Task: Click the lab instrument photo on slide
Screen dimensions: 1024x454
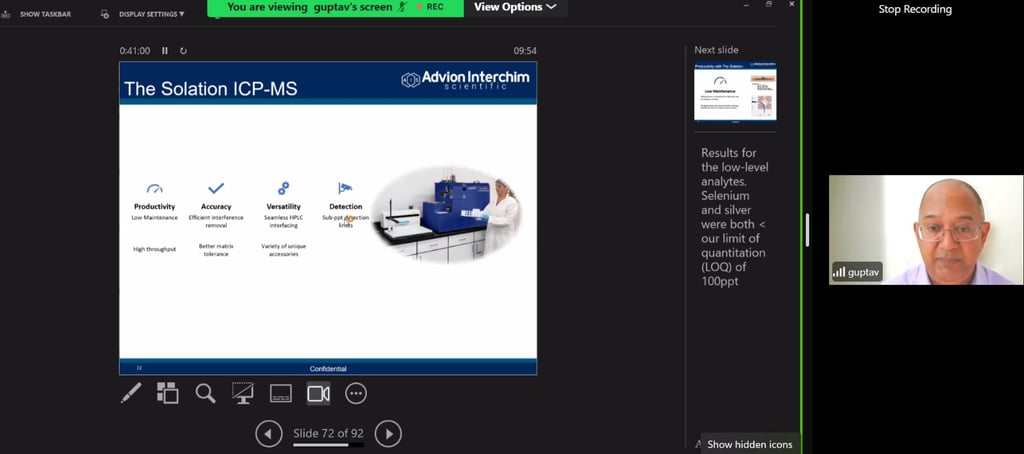Action: click(x=448, y=214)
